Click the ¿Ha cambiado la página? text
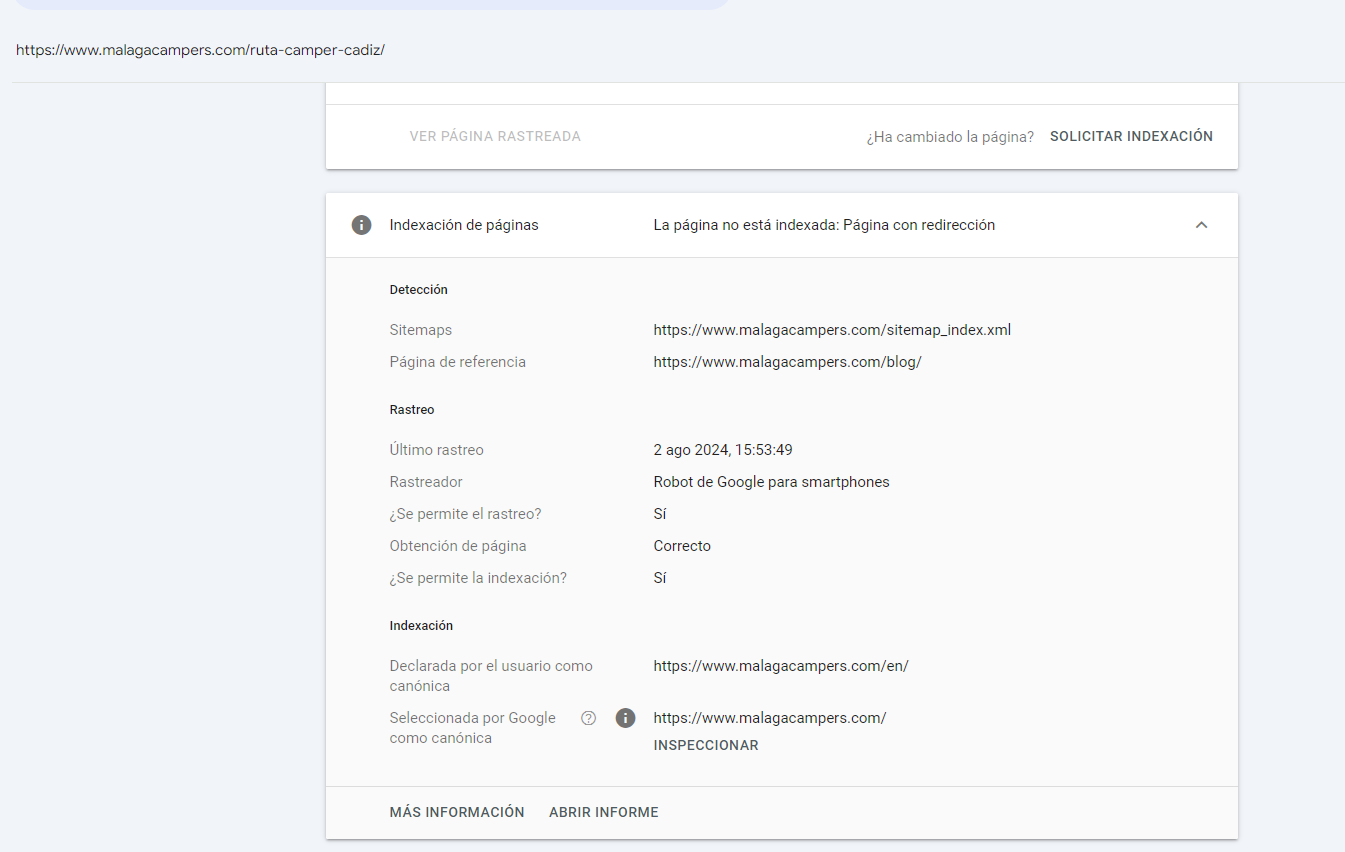This screenshot has height=852, width=1345. (x=950, y=137)
